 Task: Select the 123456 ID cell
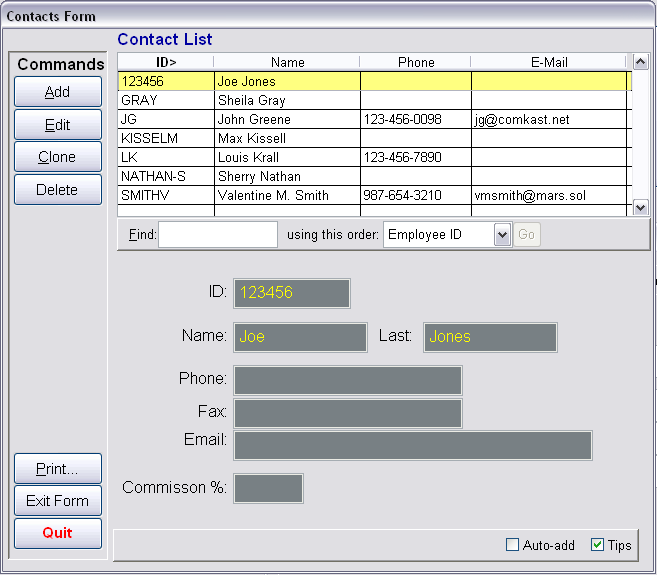(166, 81)
